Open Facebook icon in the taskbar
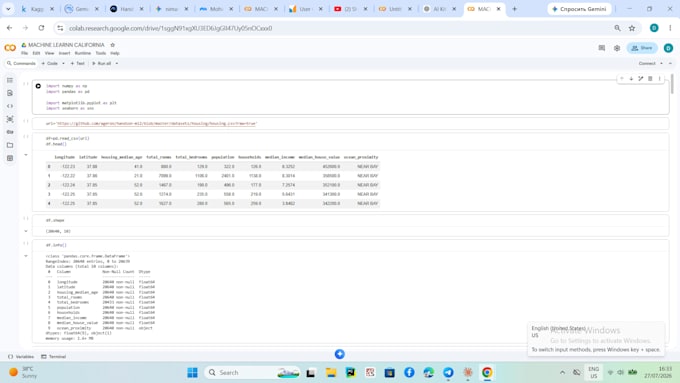The width and height of the screenshot is (680, 383). point(409,372)
